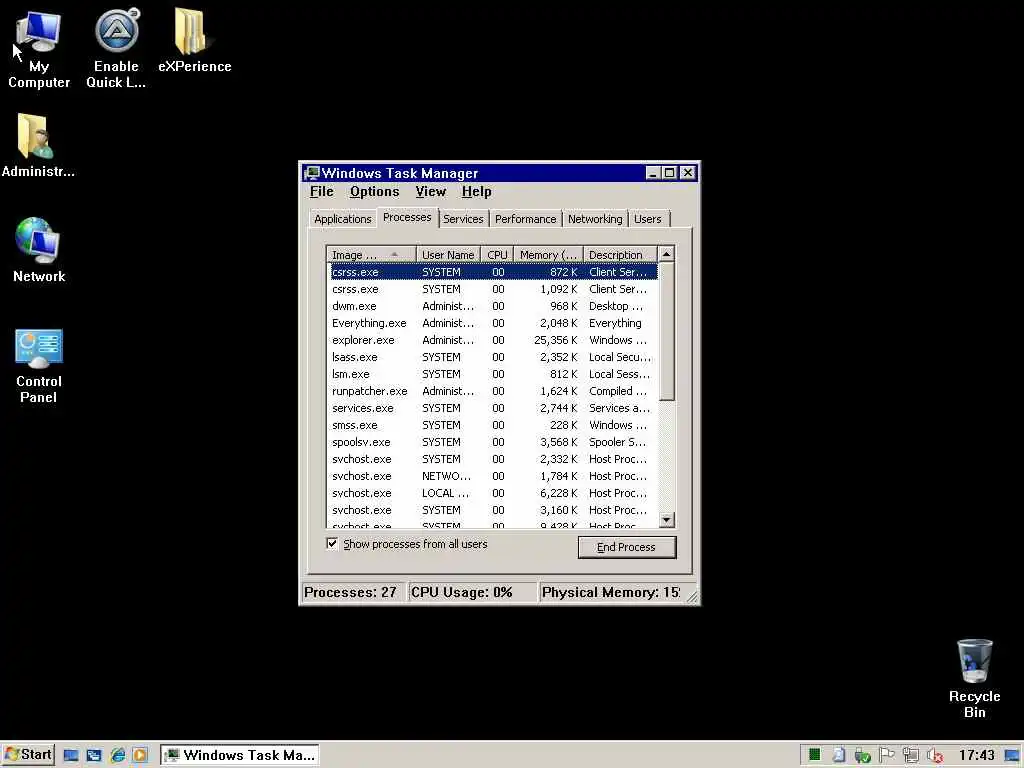Click the network connection tray icon
Viewport: 1024px width, 768px height.
click(910, 755)
